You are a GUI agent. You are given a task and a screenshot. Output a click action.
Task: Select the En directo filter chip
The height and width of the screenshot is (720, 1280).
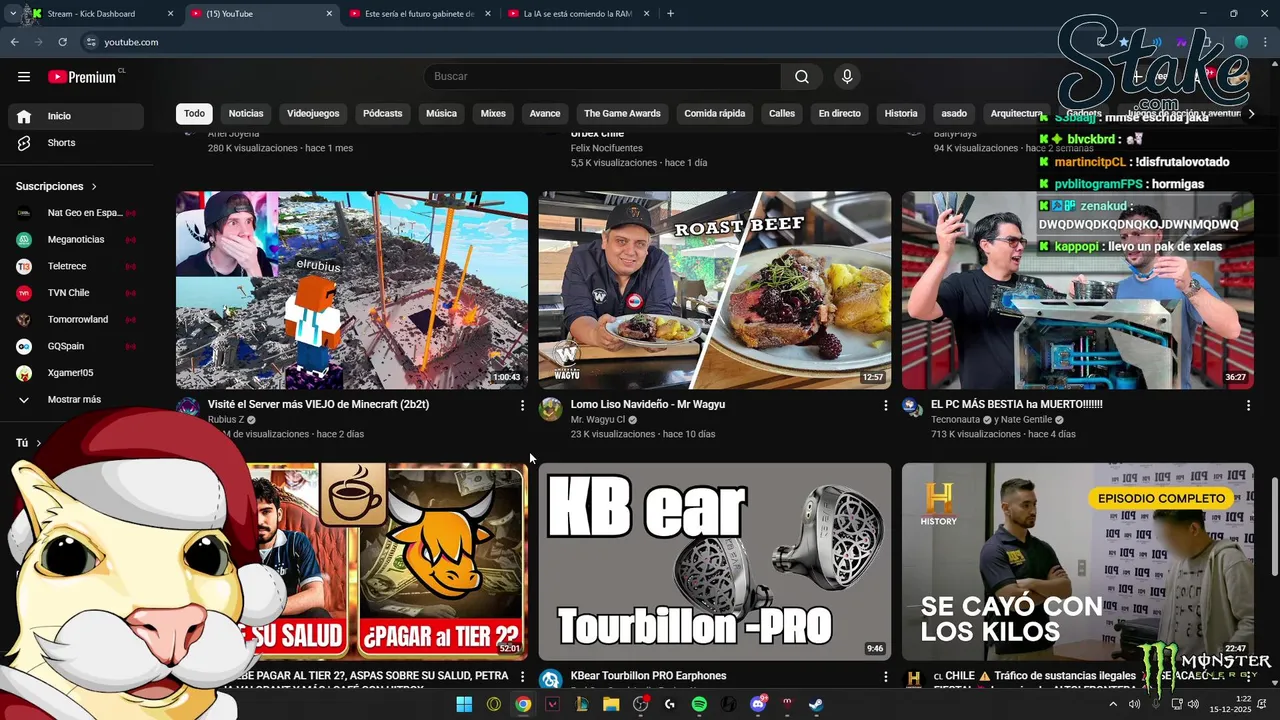(x=840, y=114)
